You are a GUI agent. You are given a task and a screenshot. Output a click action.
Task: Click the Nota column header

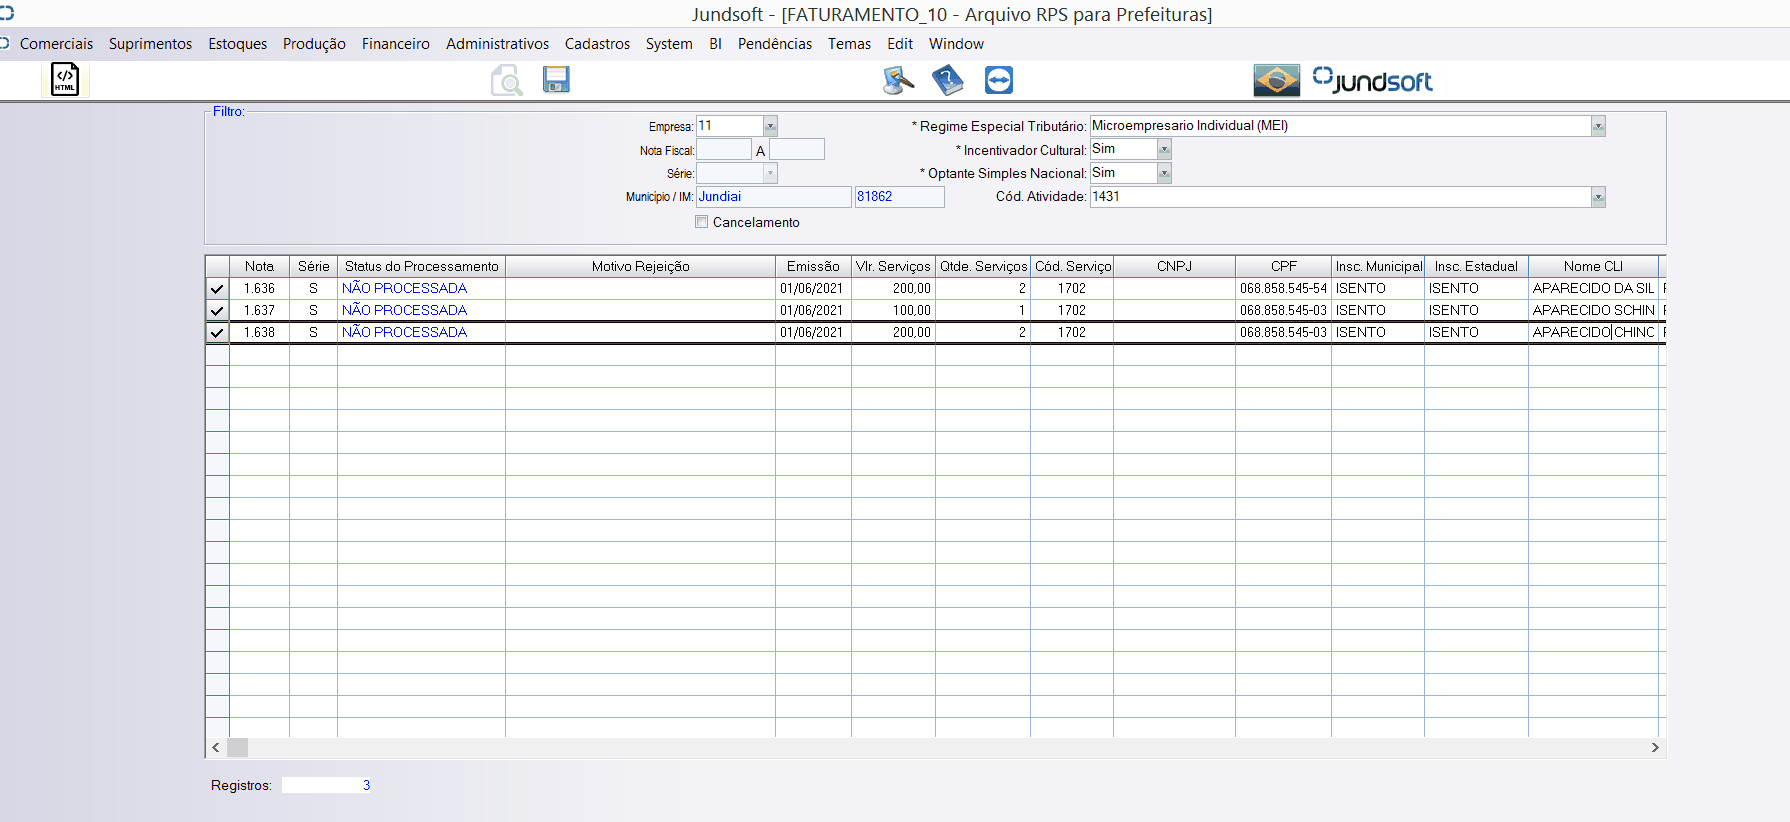coord(259,266)
